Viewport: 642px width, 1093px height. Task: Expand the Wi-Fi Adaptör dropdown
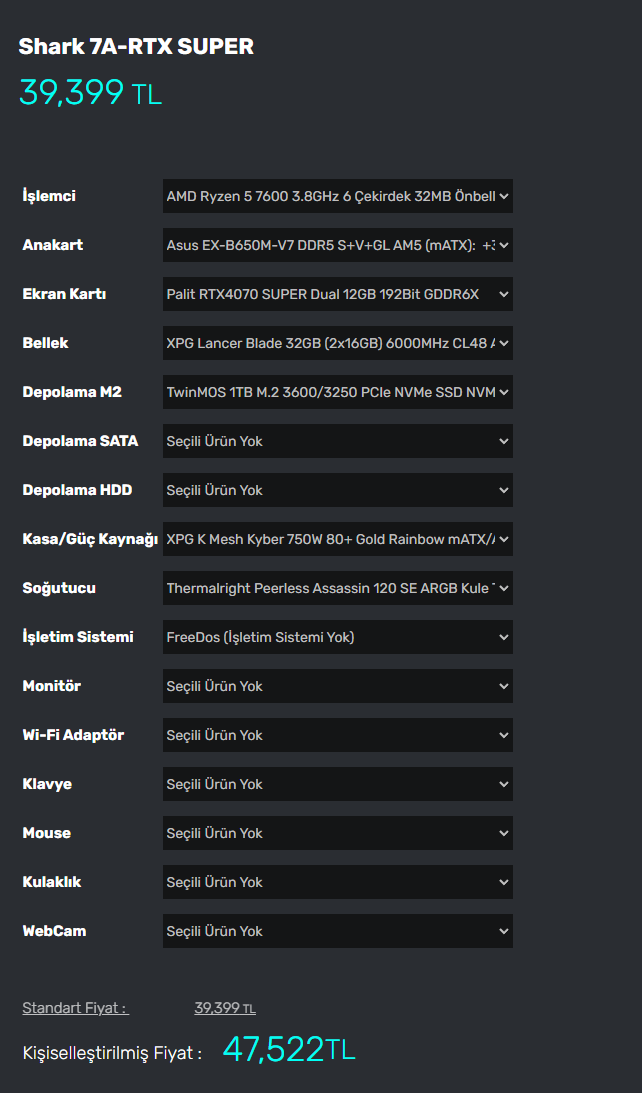click(x=337, y=735)
